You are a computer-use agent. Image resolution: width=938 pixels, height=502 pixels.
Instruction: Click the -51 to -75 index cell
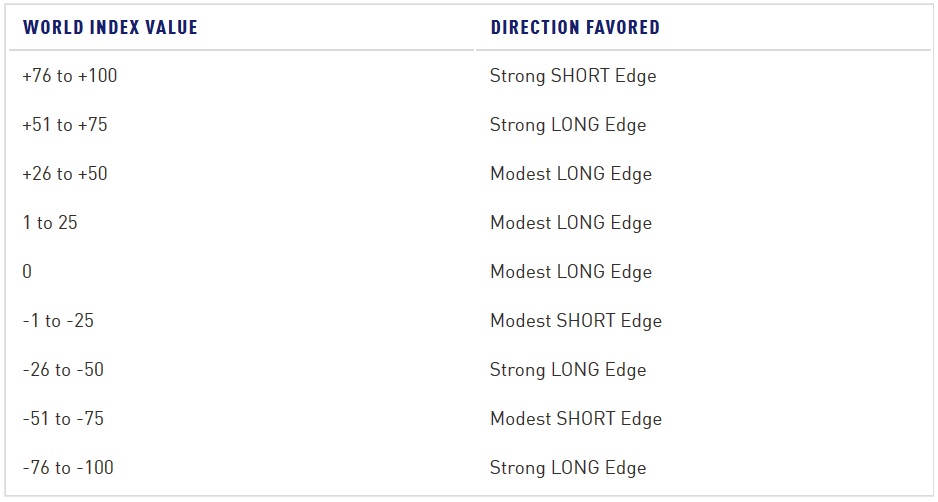63,419
